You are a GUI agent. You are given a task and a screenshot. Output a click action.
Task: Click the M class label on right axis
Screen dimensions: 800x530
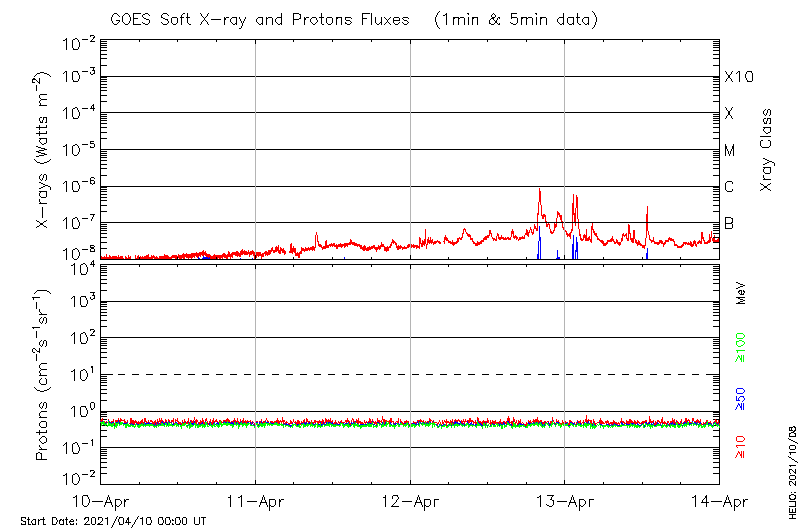point(730,151)
